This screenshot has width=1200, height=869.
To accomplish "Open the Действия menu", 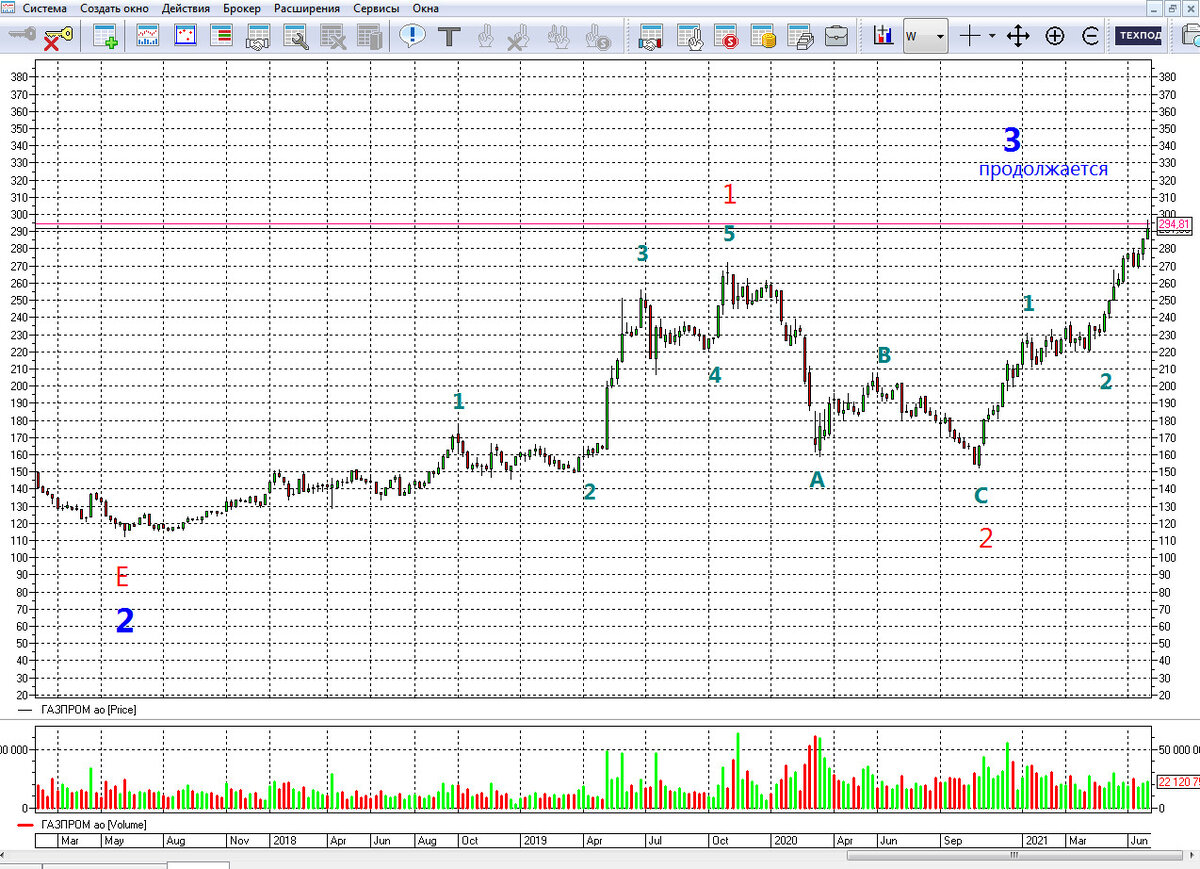I will (x=186, y=8).
